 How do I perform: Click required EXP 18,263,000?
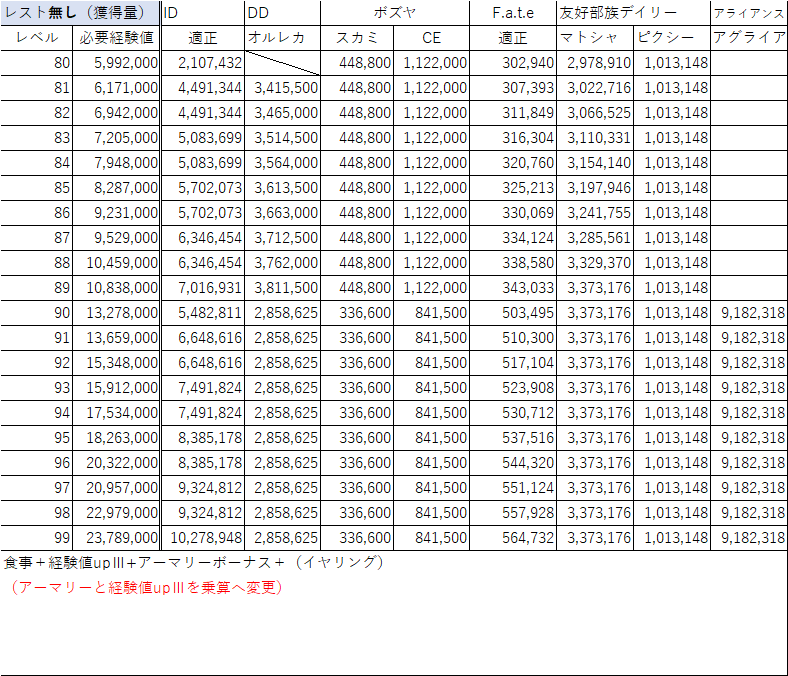[x=116, y=438]
